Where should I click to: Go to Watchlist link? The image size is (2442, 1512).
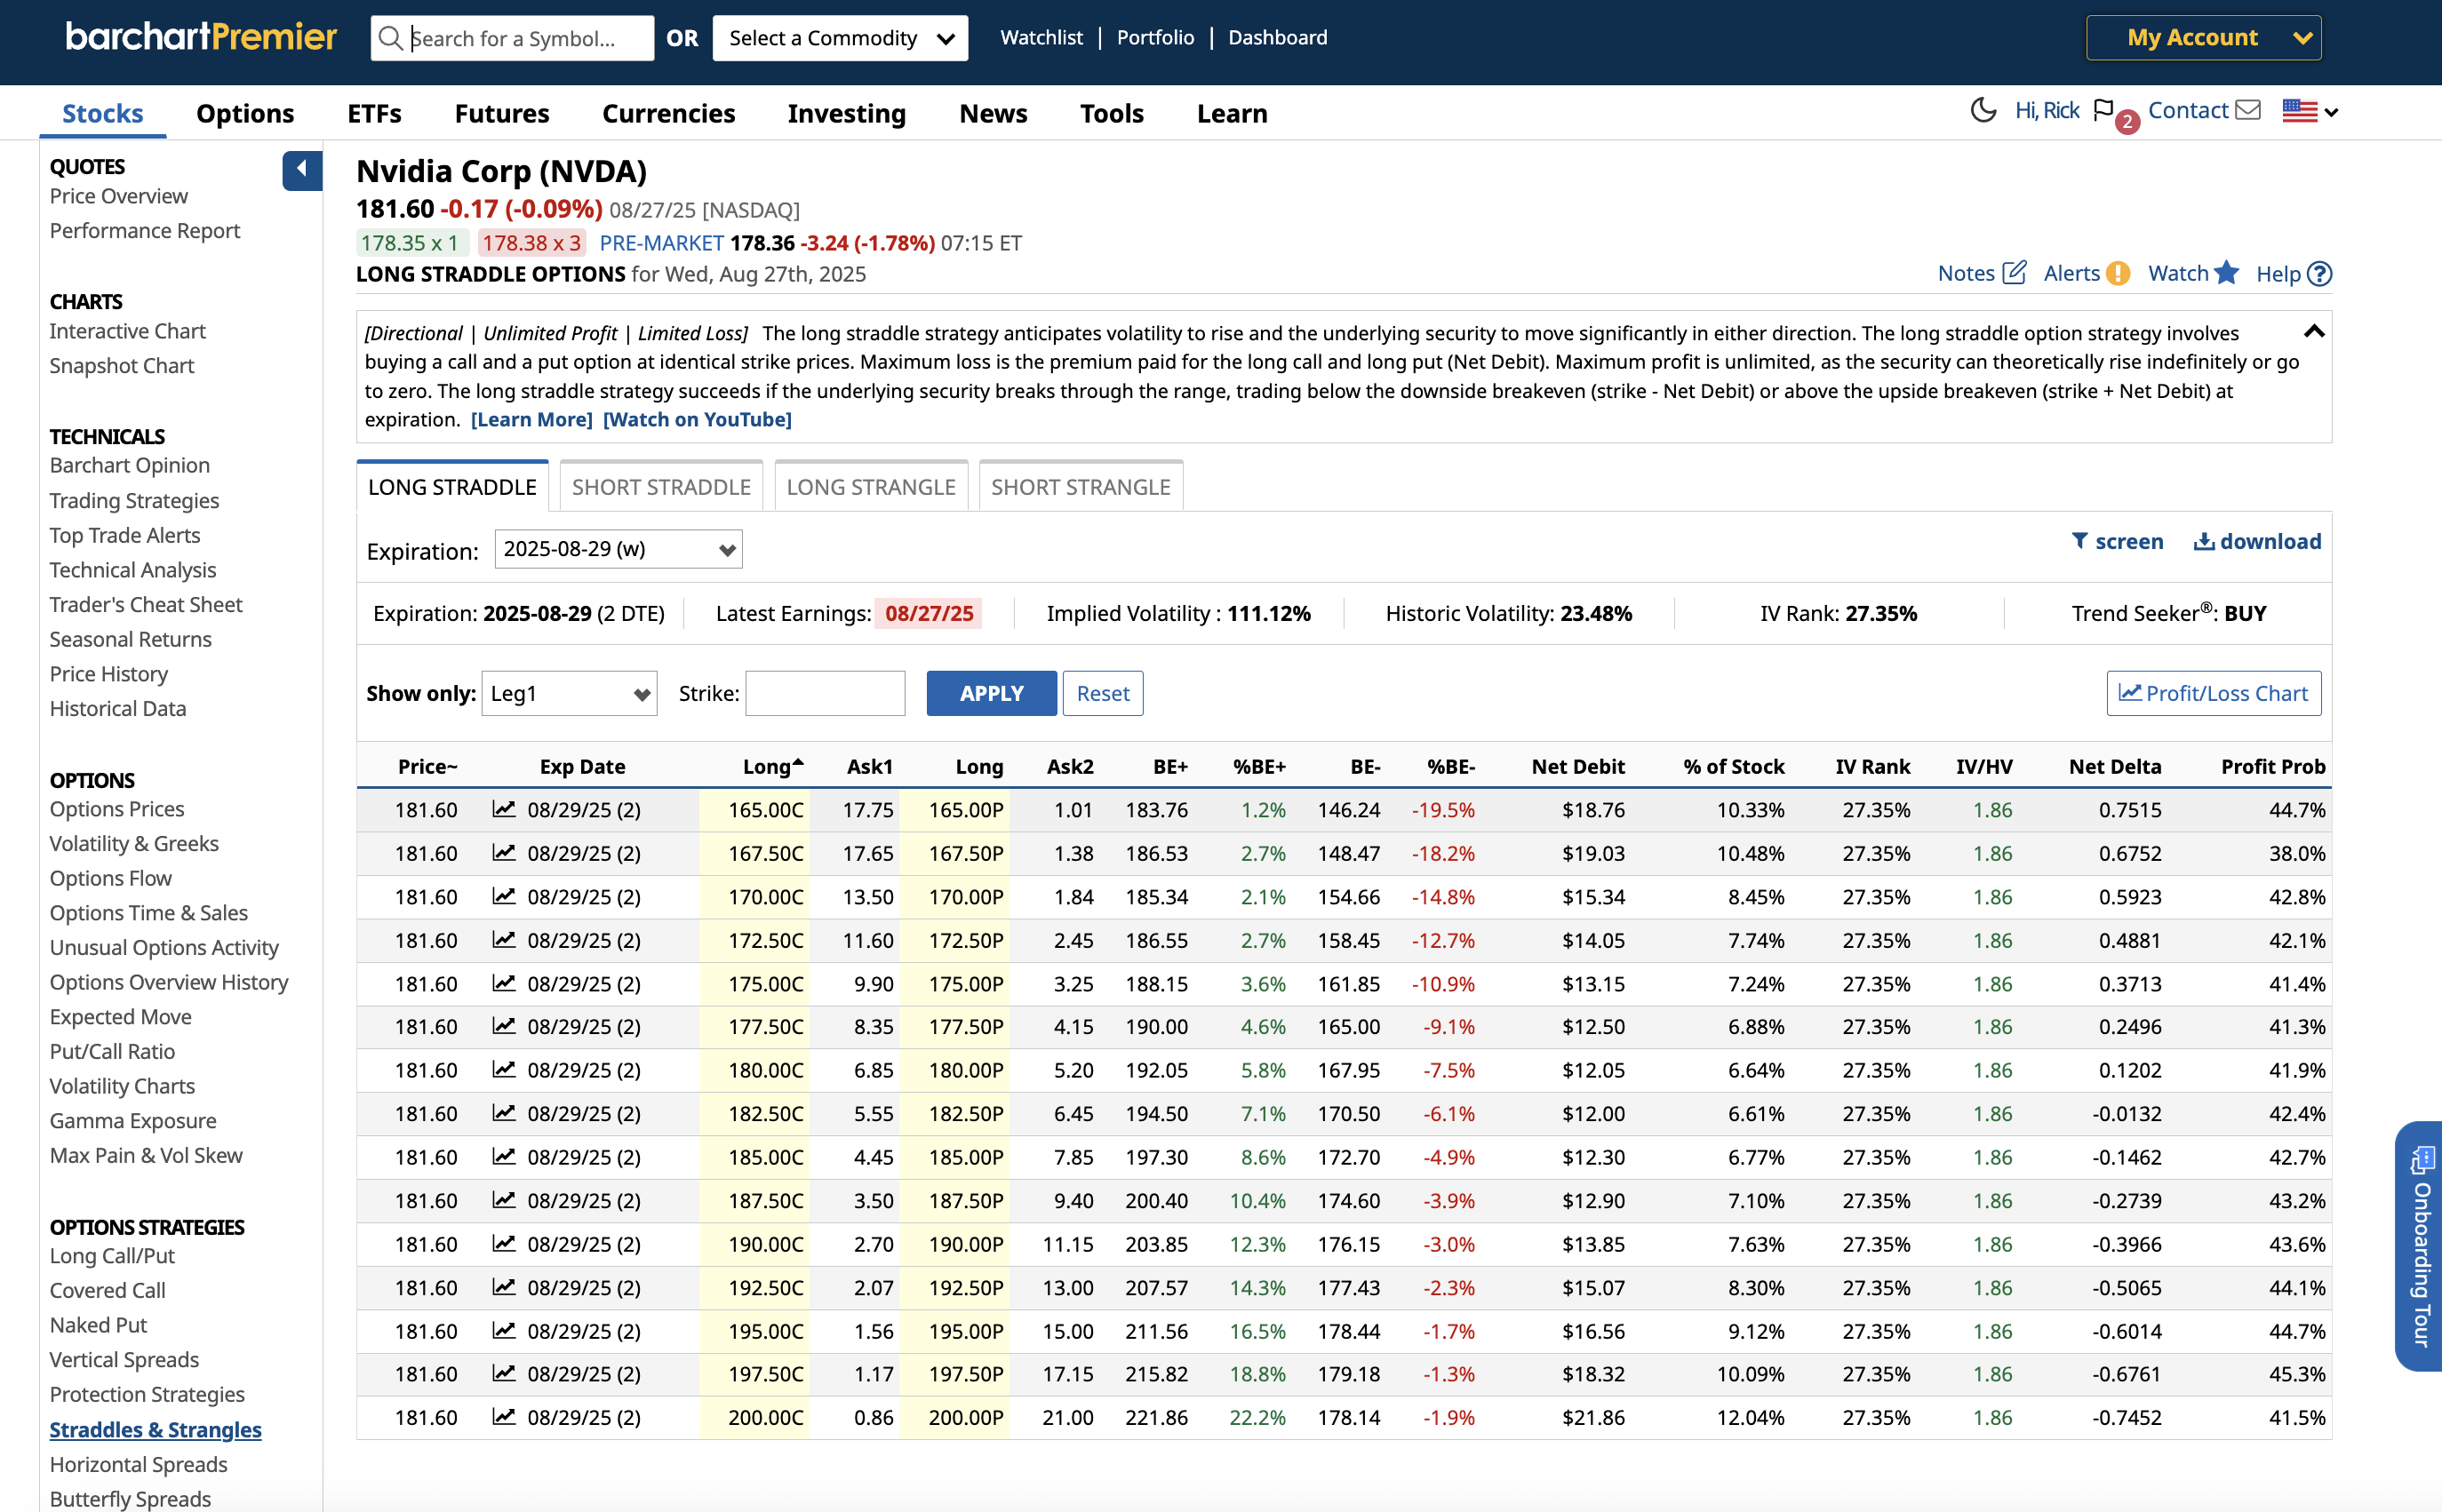tap(1041, 37)
